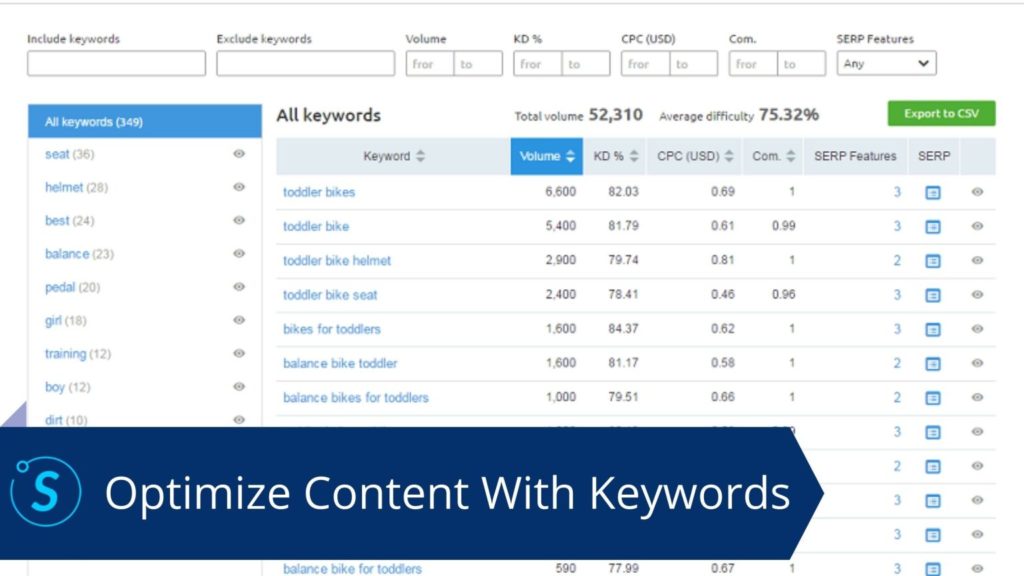1024x576 pixels.
Task: Open SERP view icon for toddler bikes
Action: 932,192
